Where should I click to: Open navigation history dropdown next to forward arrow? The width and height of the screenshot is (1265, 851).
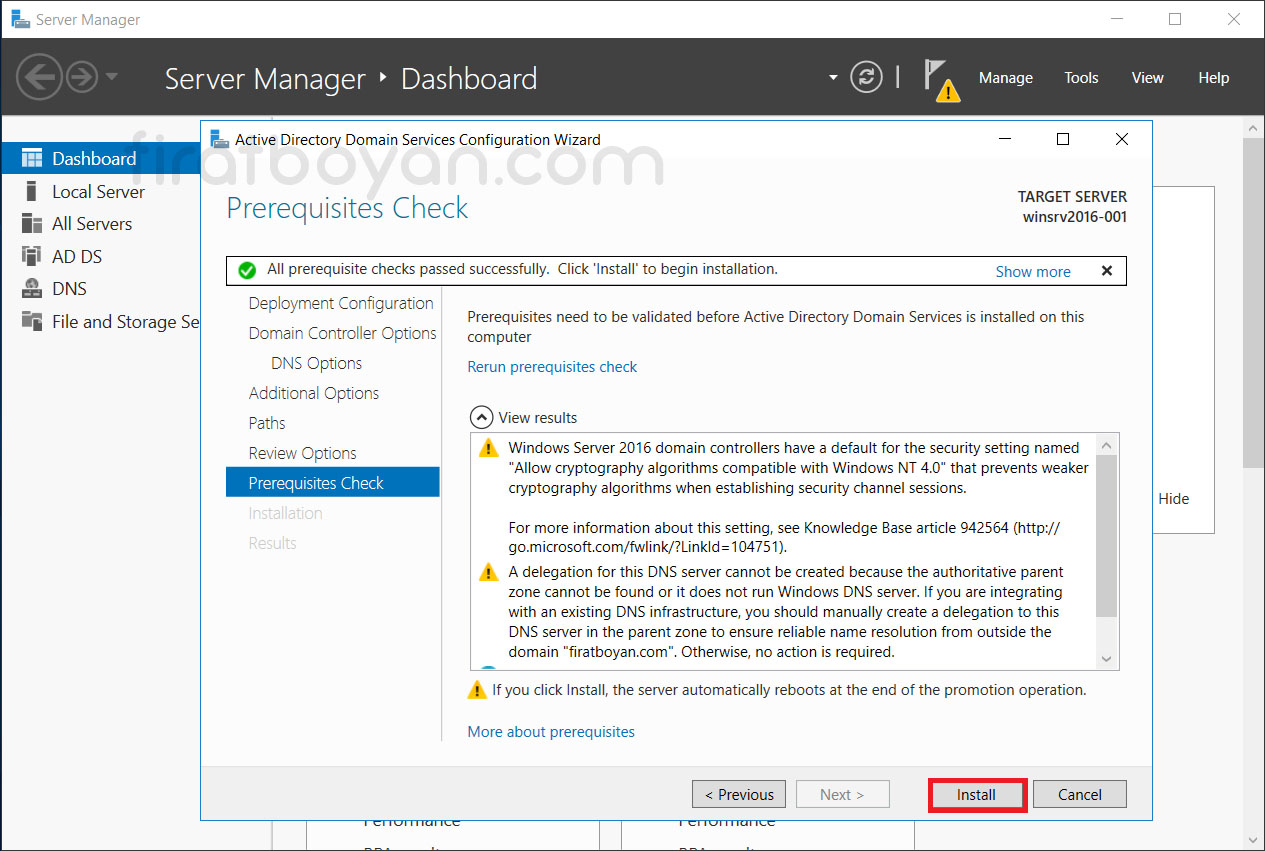(x=111, y=77)
